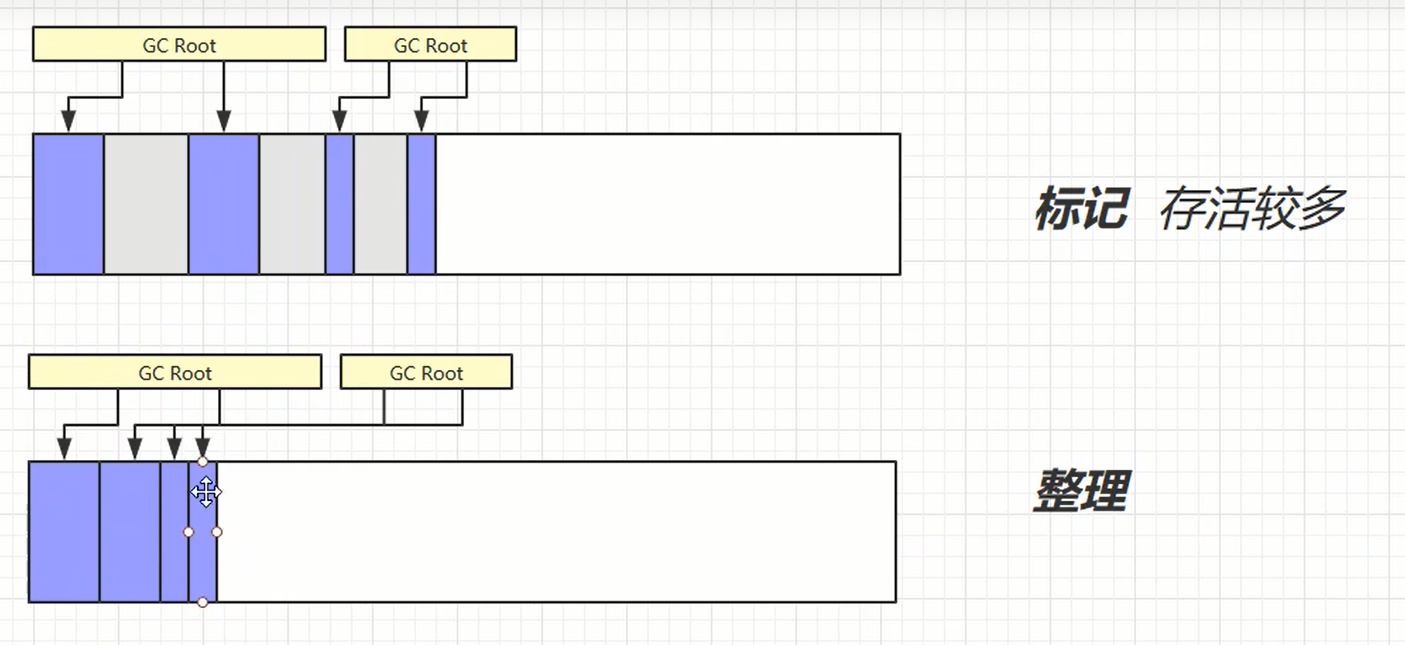Select the 存活较多 text label

(x=1252, y=209)
